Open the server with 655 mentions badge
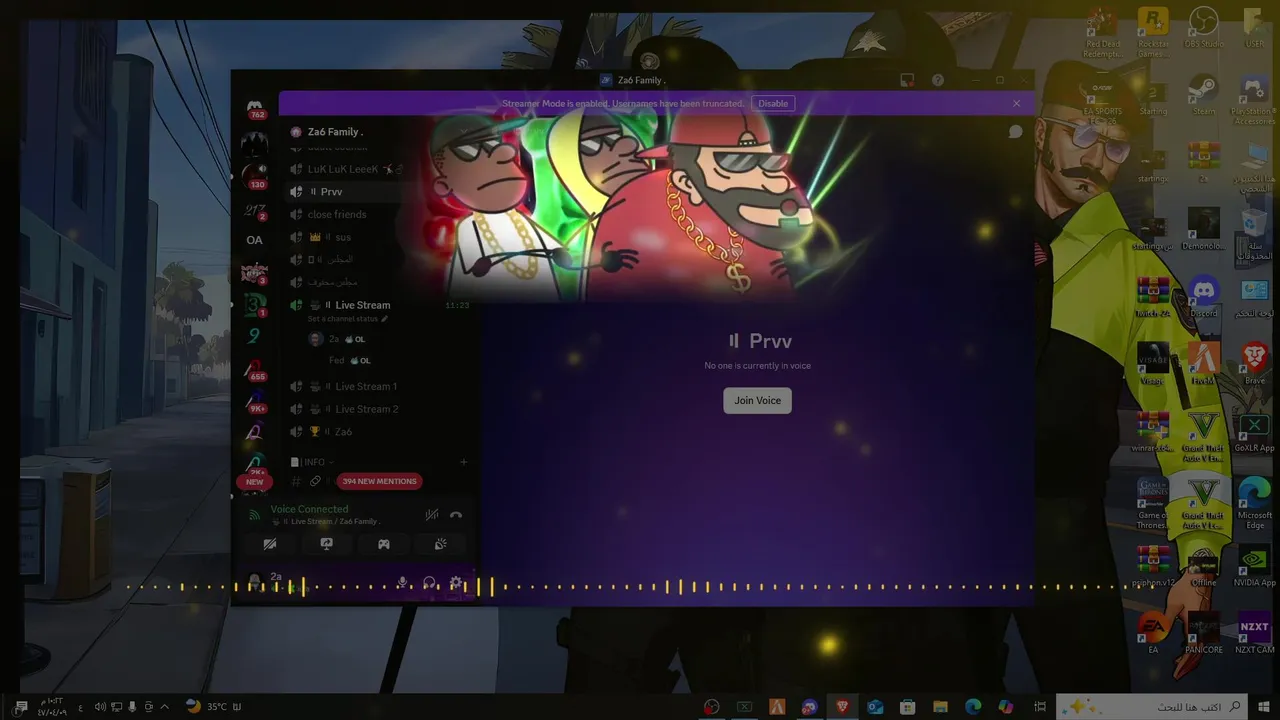 tap(255, 369)
